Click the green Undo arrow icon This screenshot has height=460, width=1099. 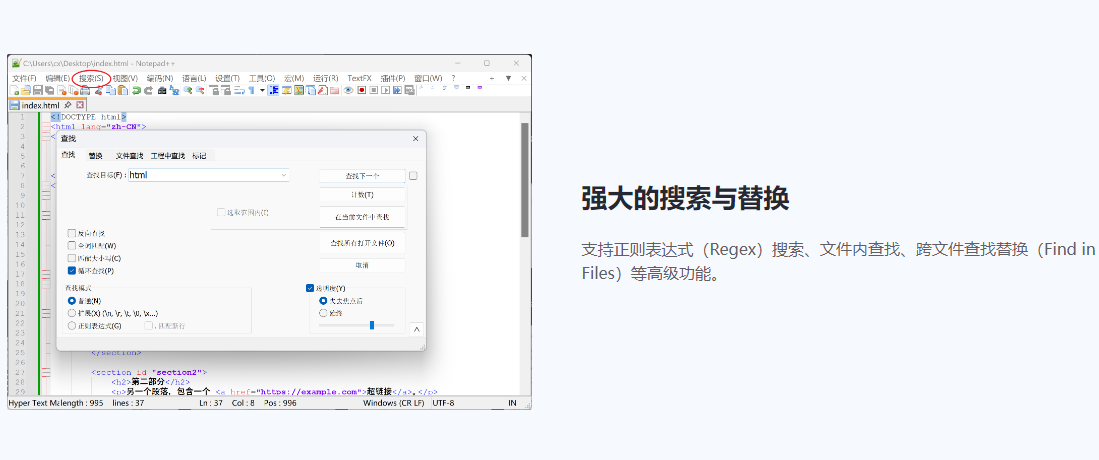click(x=136, y=90)
